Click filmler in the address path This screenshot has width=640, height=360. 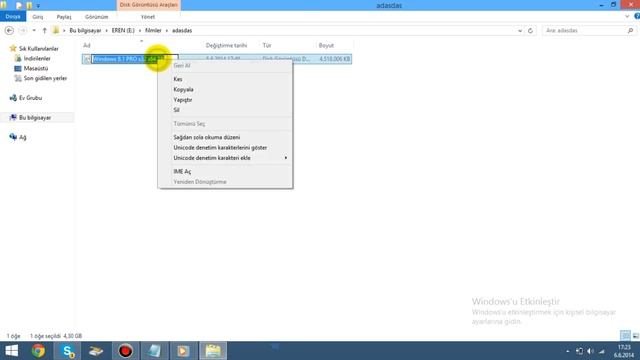click(x=153, y=31)
